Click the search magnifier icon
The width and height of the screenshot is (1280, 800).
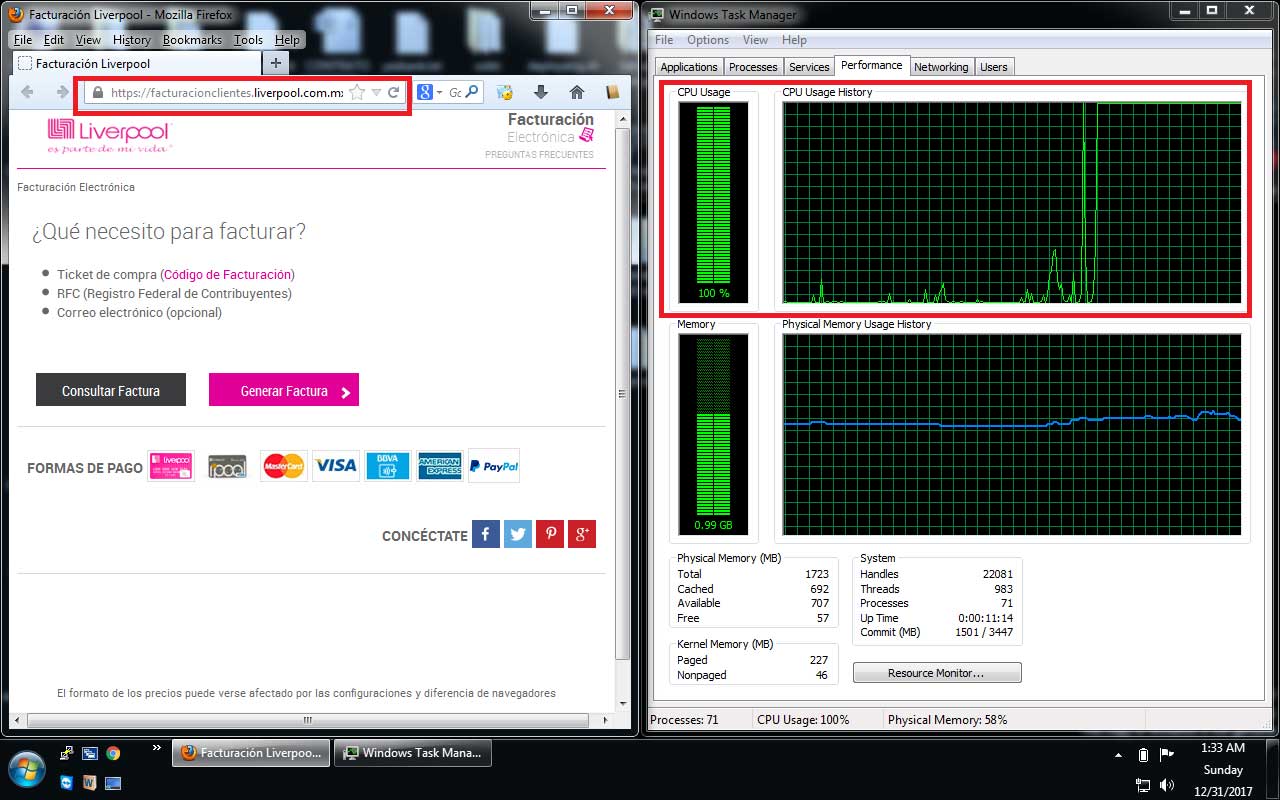(472, 92)
